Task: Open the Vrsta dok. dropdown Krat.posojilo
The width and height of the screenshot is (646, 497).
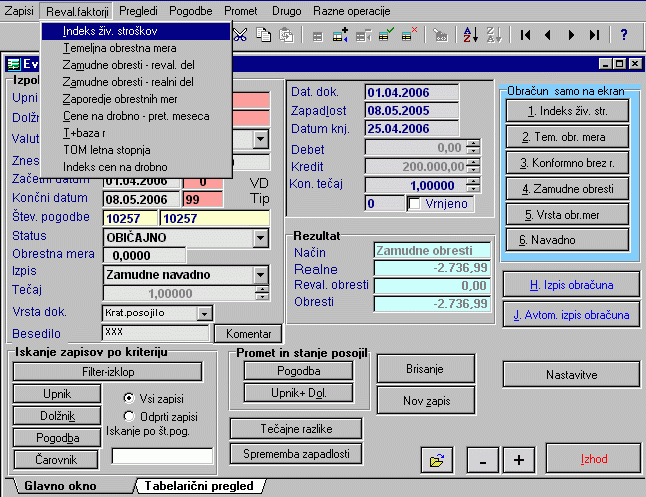Action: pos(204,314)
